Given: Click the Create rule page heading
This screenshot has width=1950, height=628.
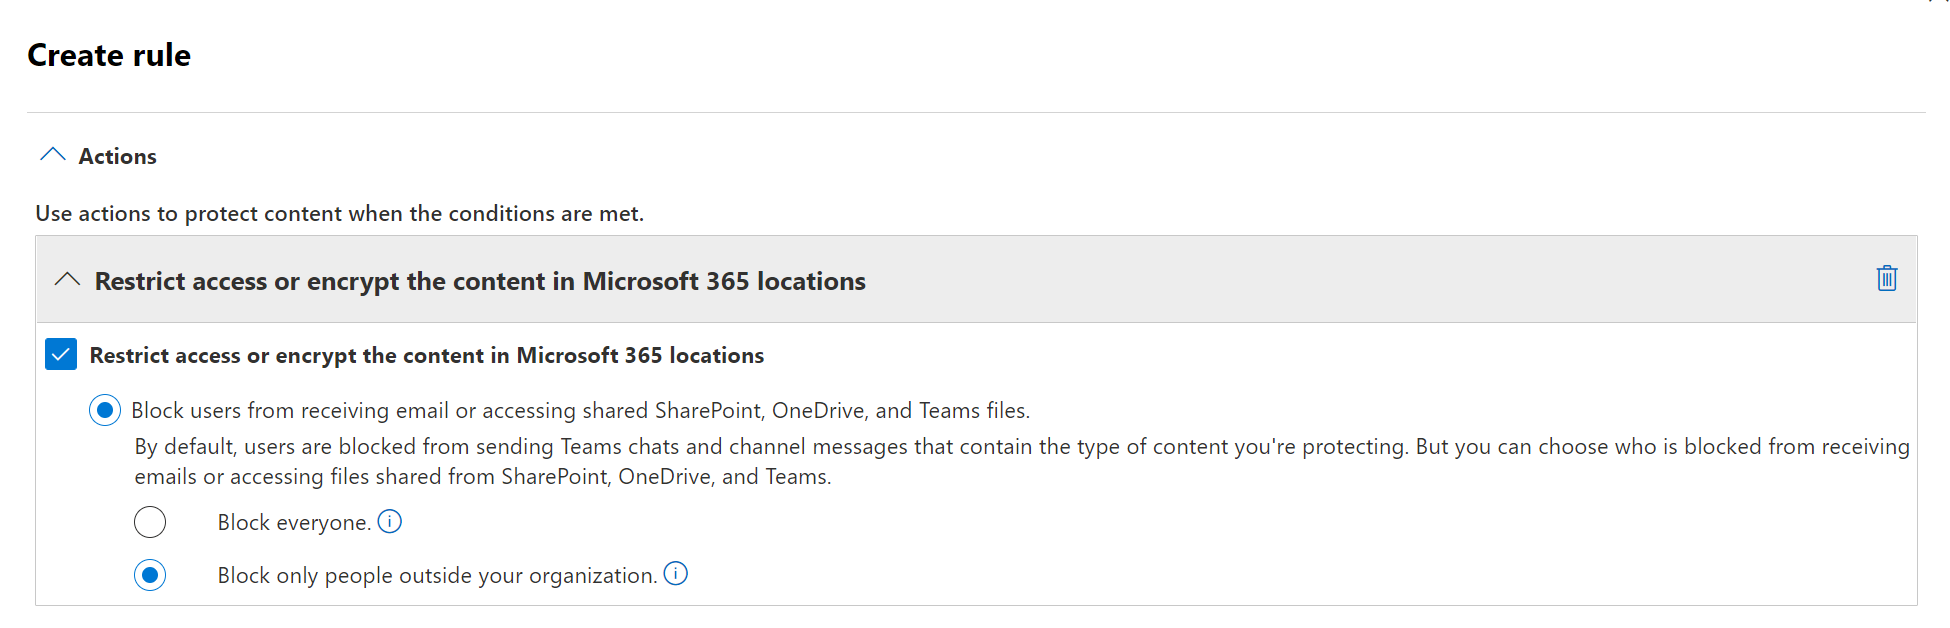Looking at the screenshot, I should tap(109, 55).
